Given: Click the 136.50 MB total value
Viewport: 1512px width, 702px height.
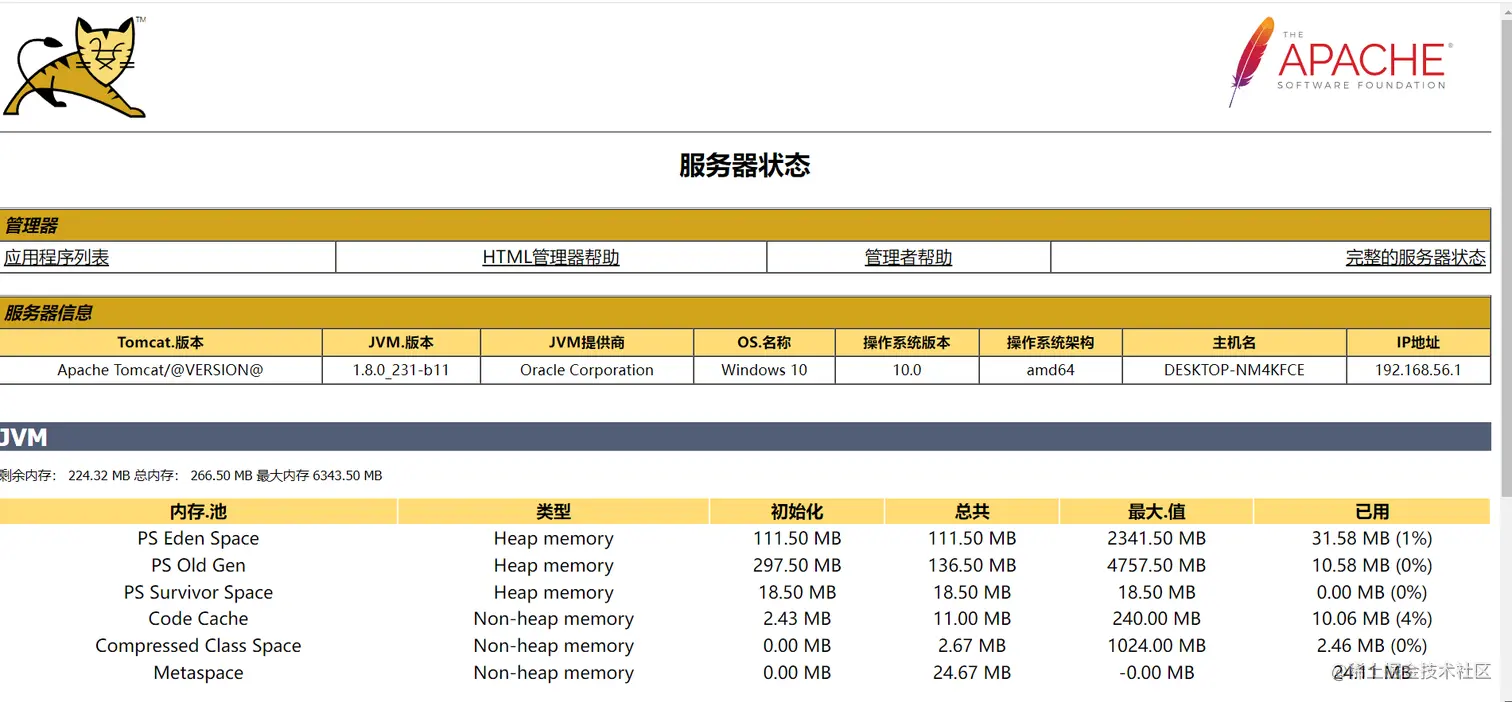Looking at the screenshot, I should [972, 565].
